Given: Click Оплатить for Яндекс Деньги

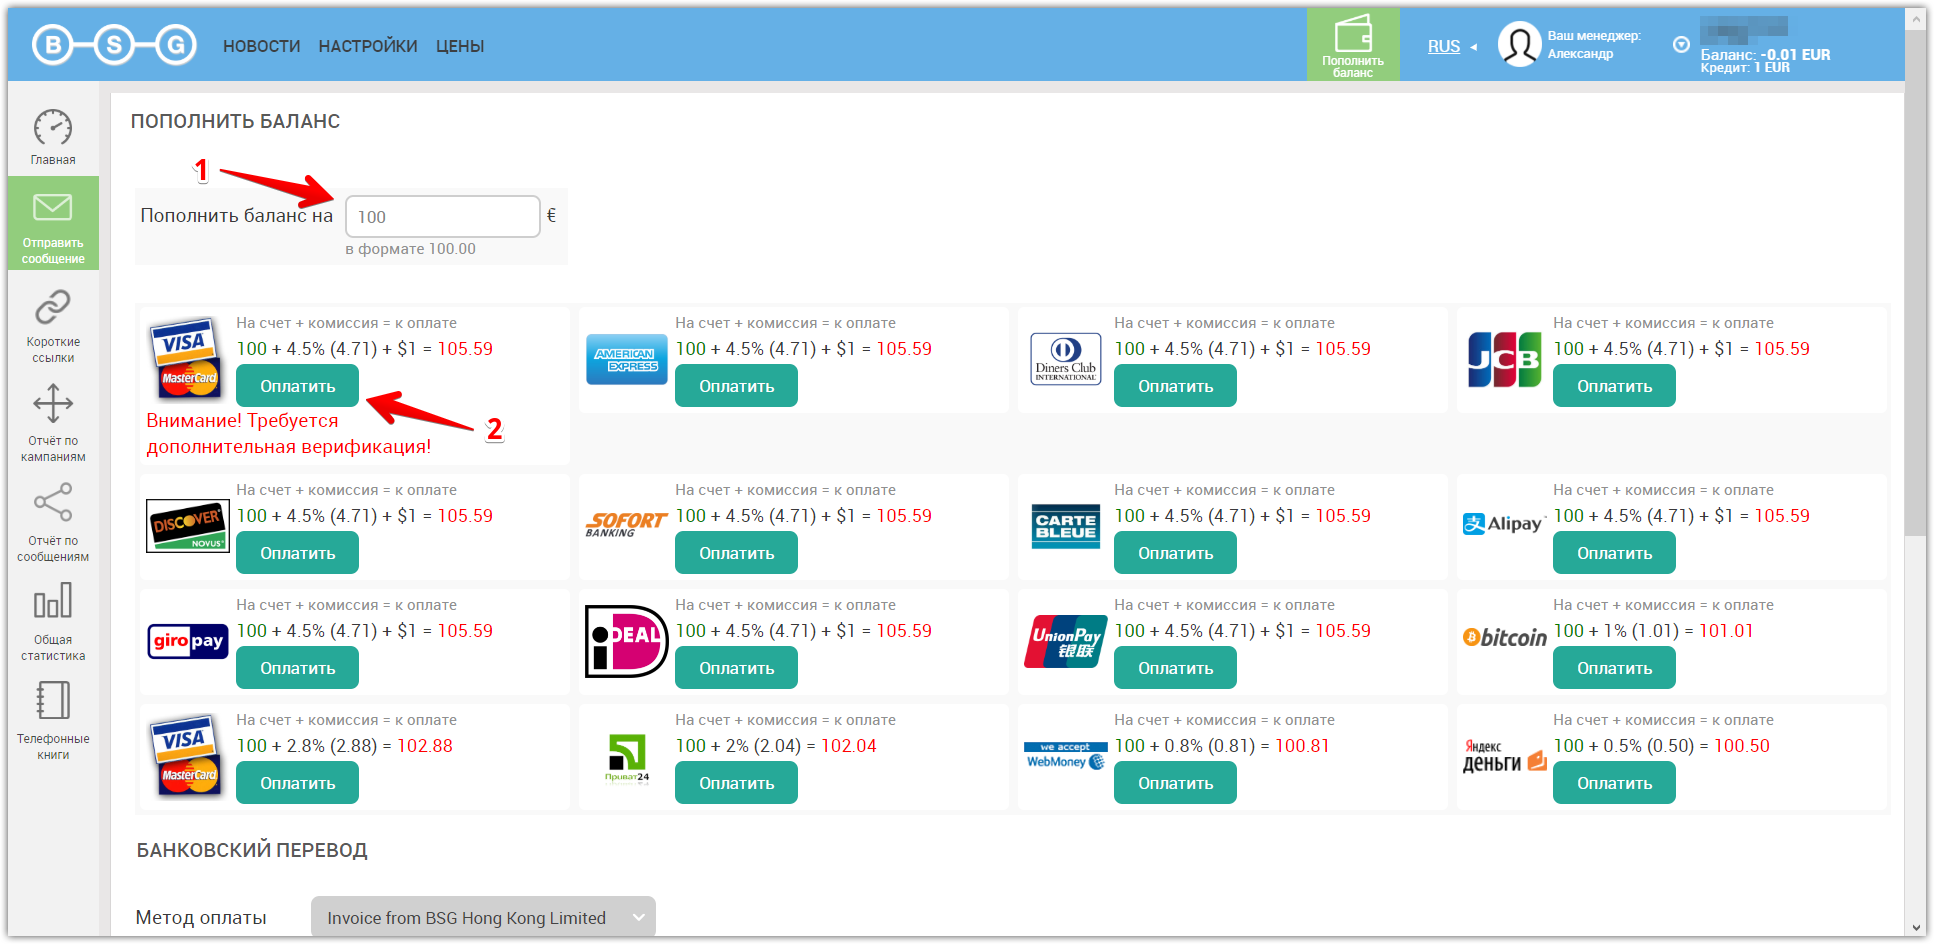Looking at the screenshot, I should (1614, 783).
